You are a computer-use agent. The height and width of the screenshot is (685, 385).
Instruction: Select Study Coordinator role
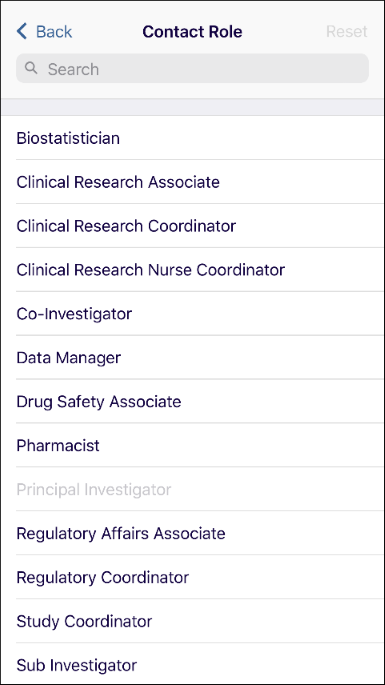(192, 621)
